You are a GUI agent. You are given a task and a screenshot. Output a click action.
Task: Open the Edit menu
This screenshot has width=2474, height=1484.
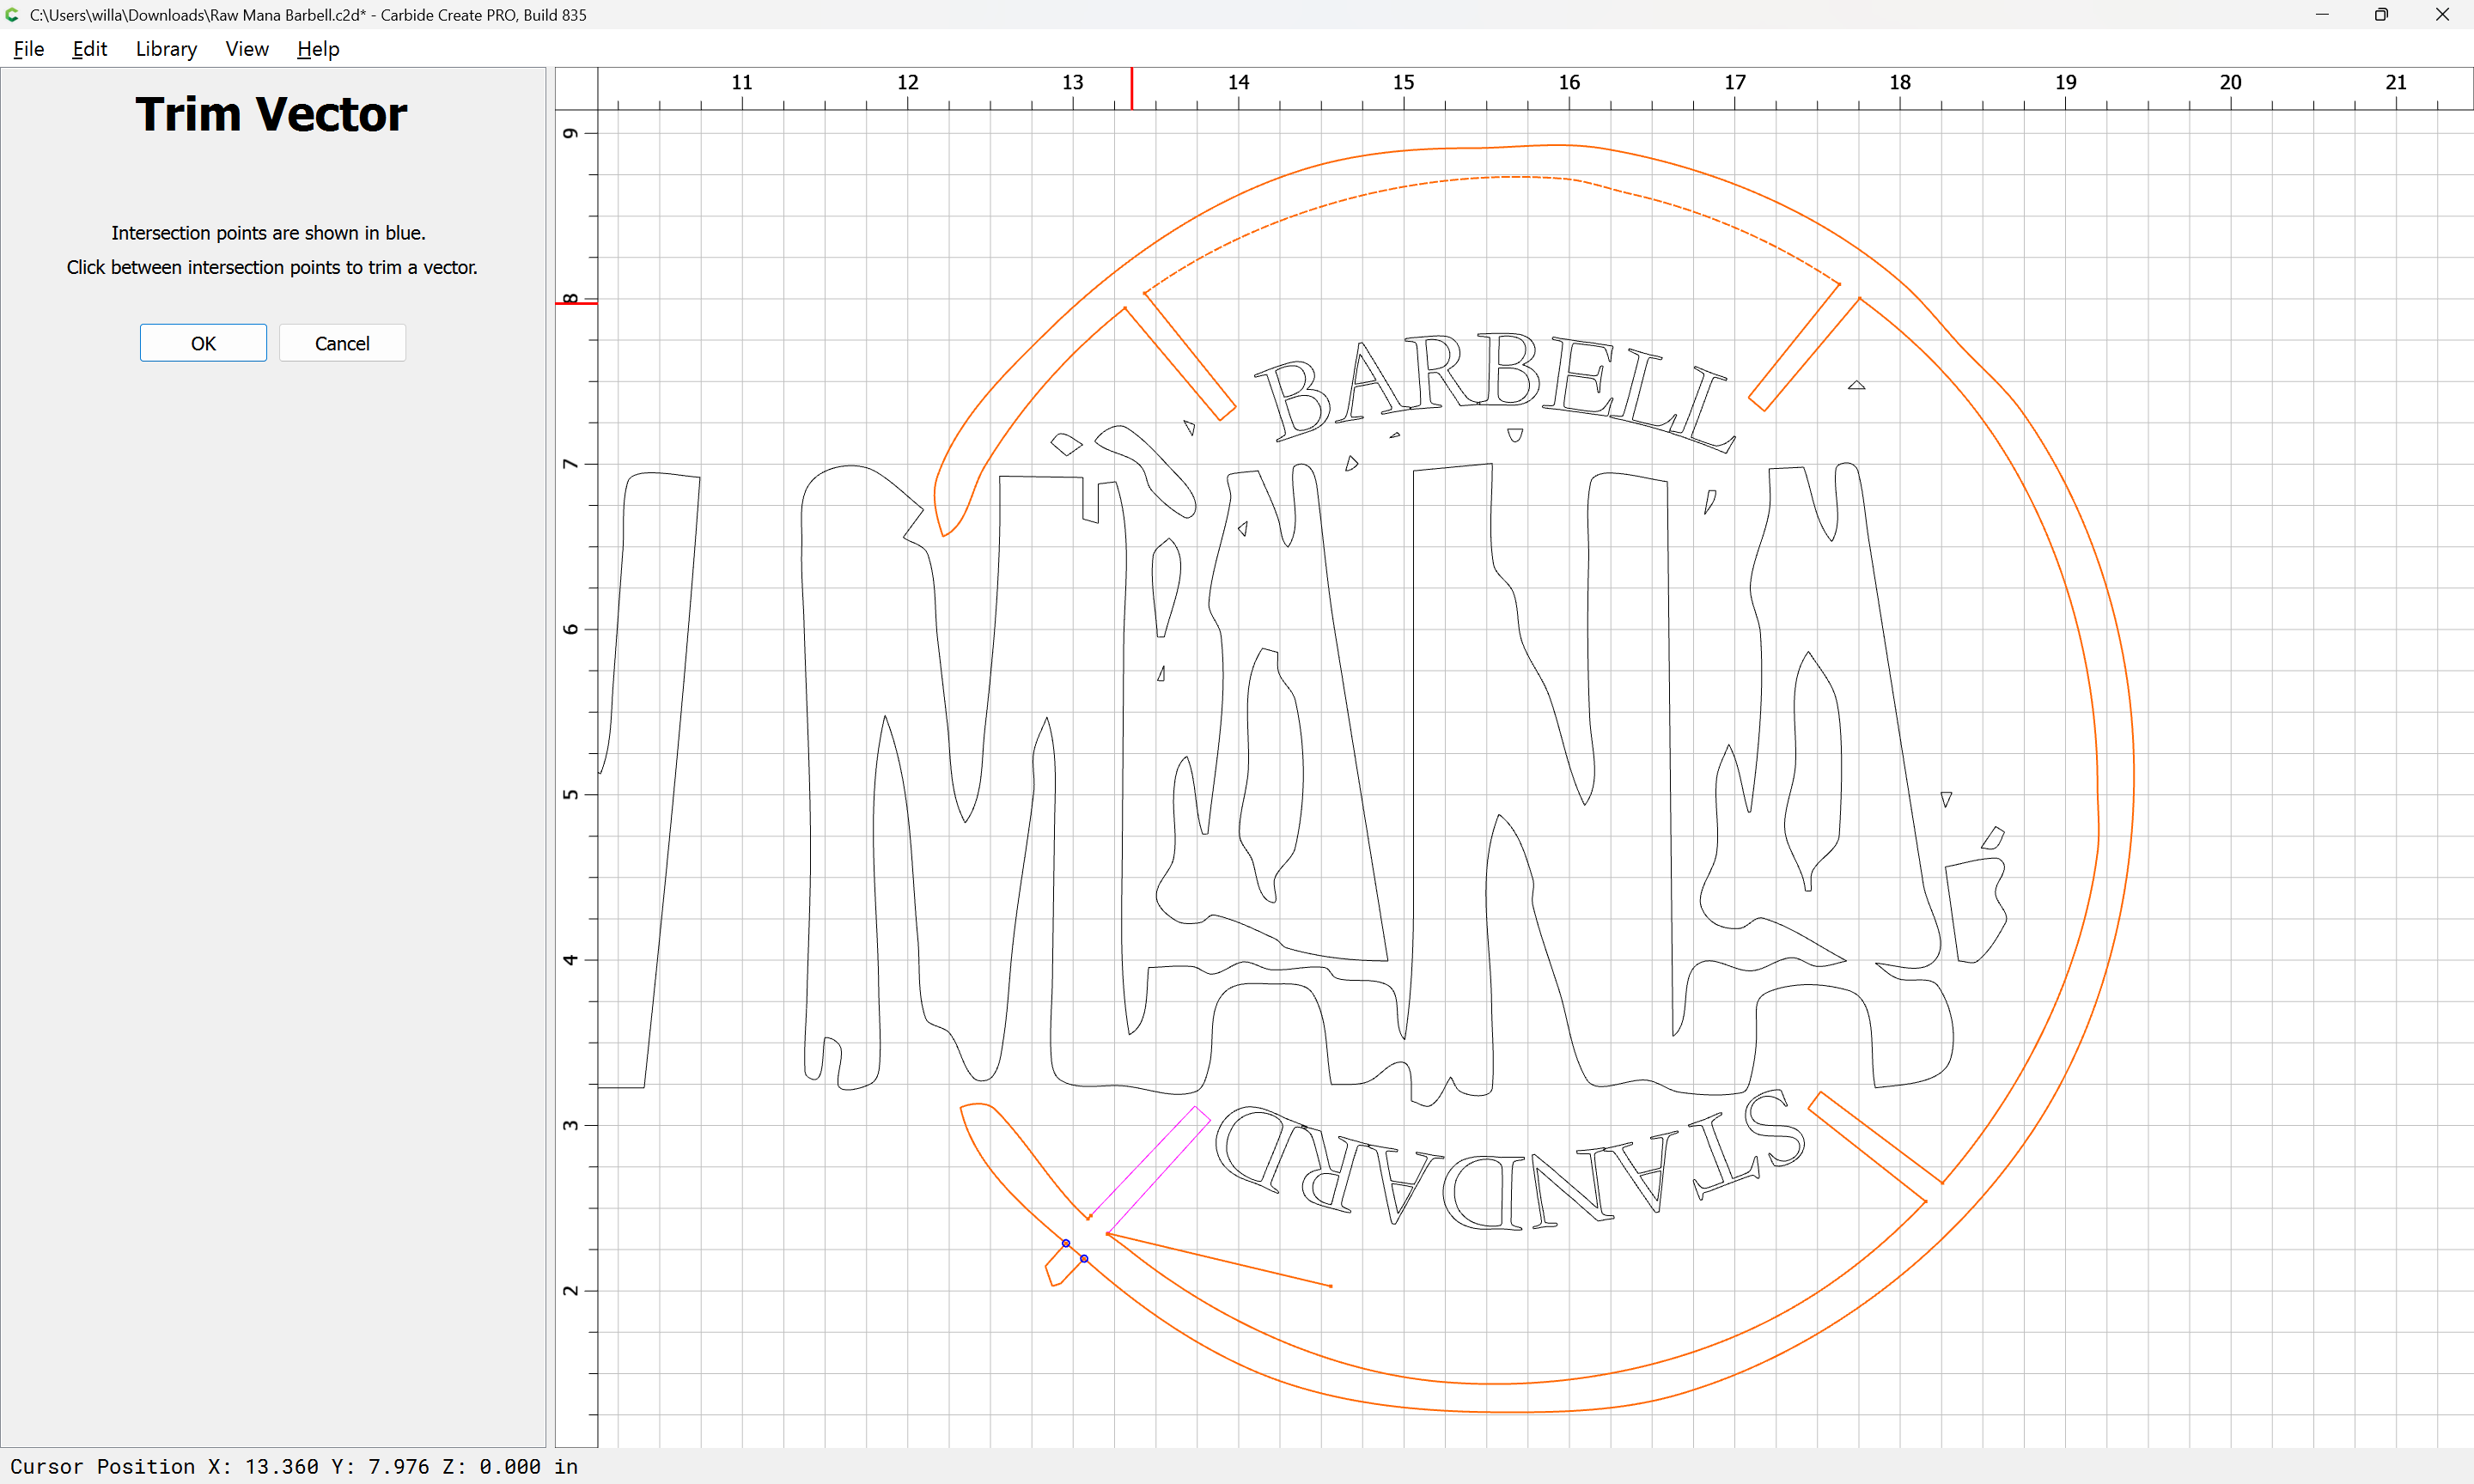tap(89, 49)
